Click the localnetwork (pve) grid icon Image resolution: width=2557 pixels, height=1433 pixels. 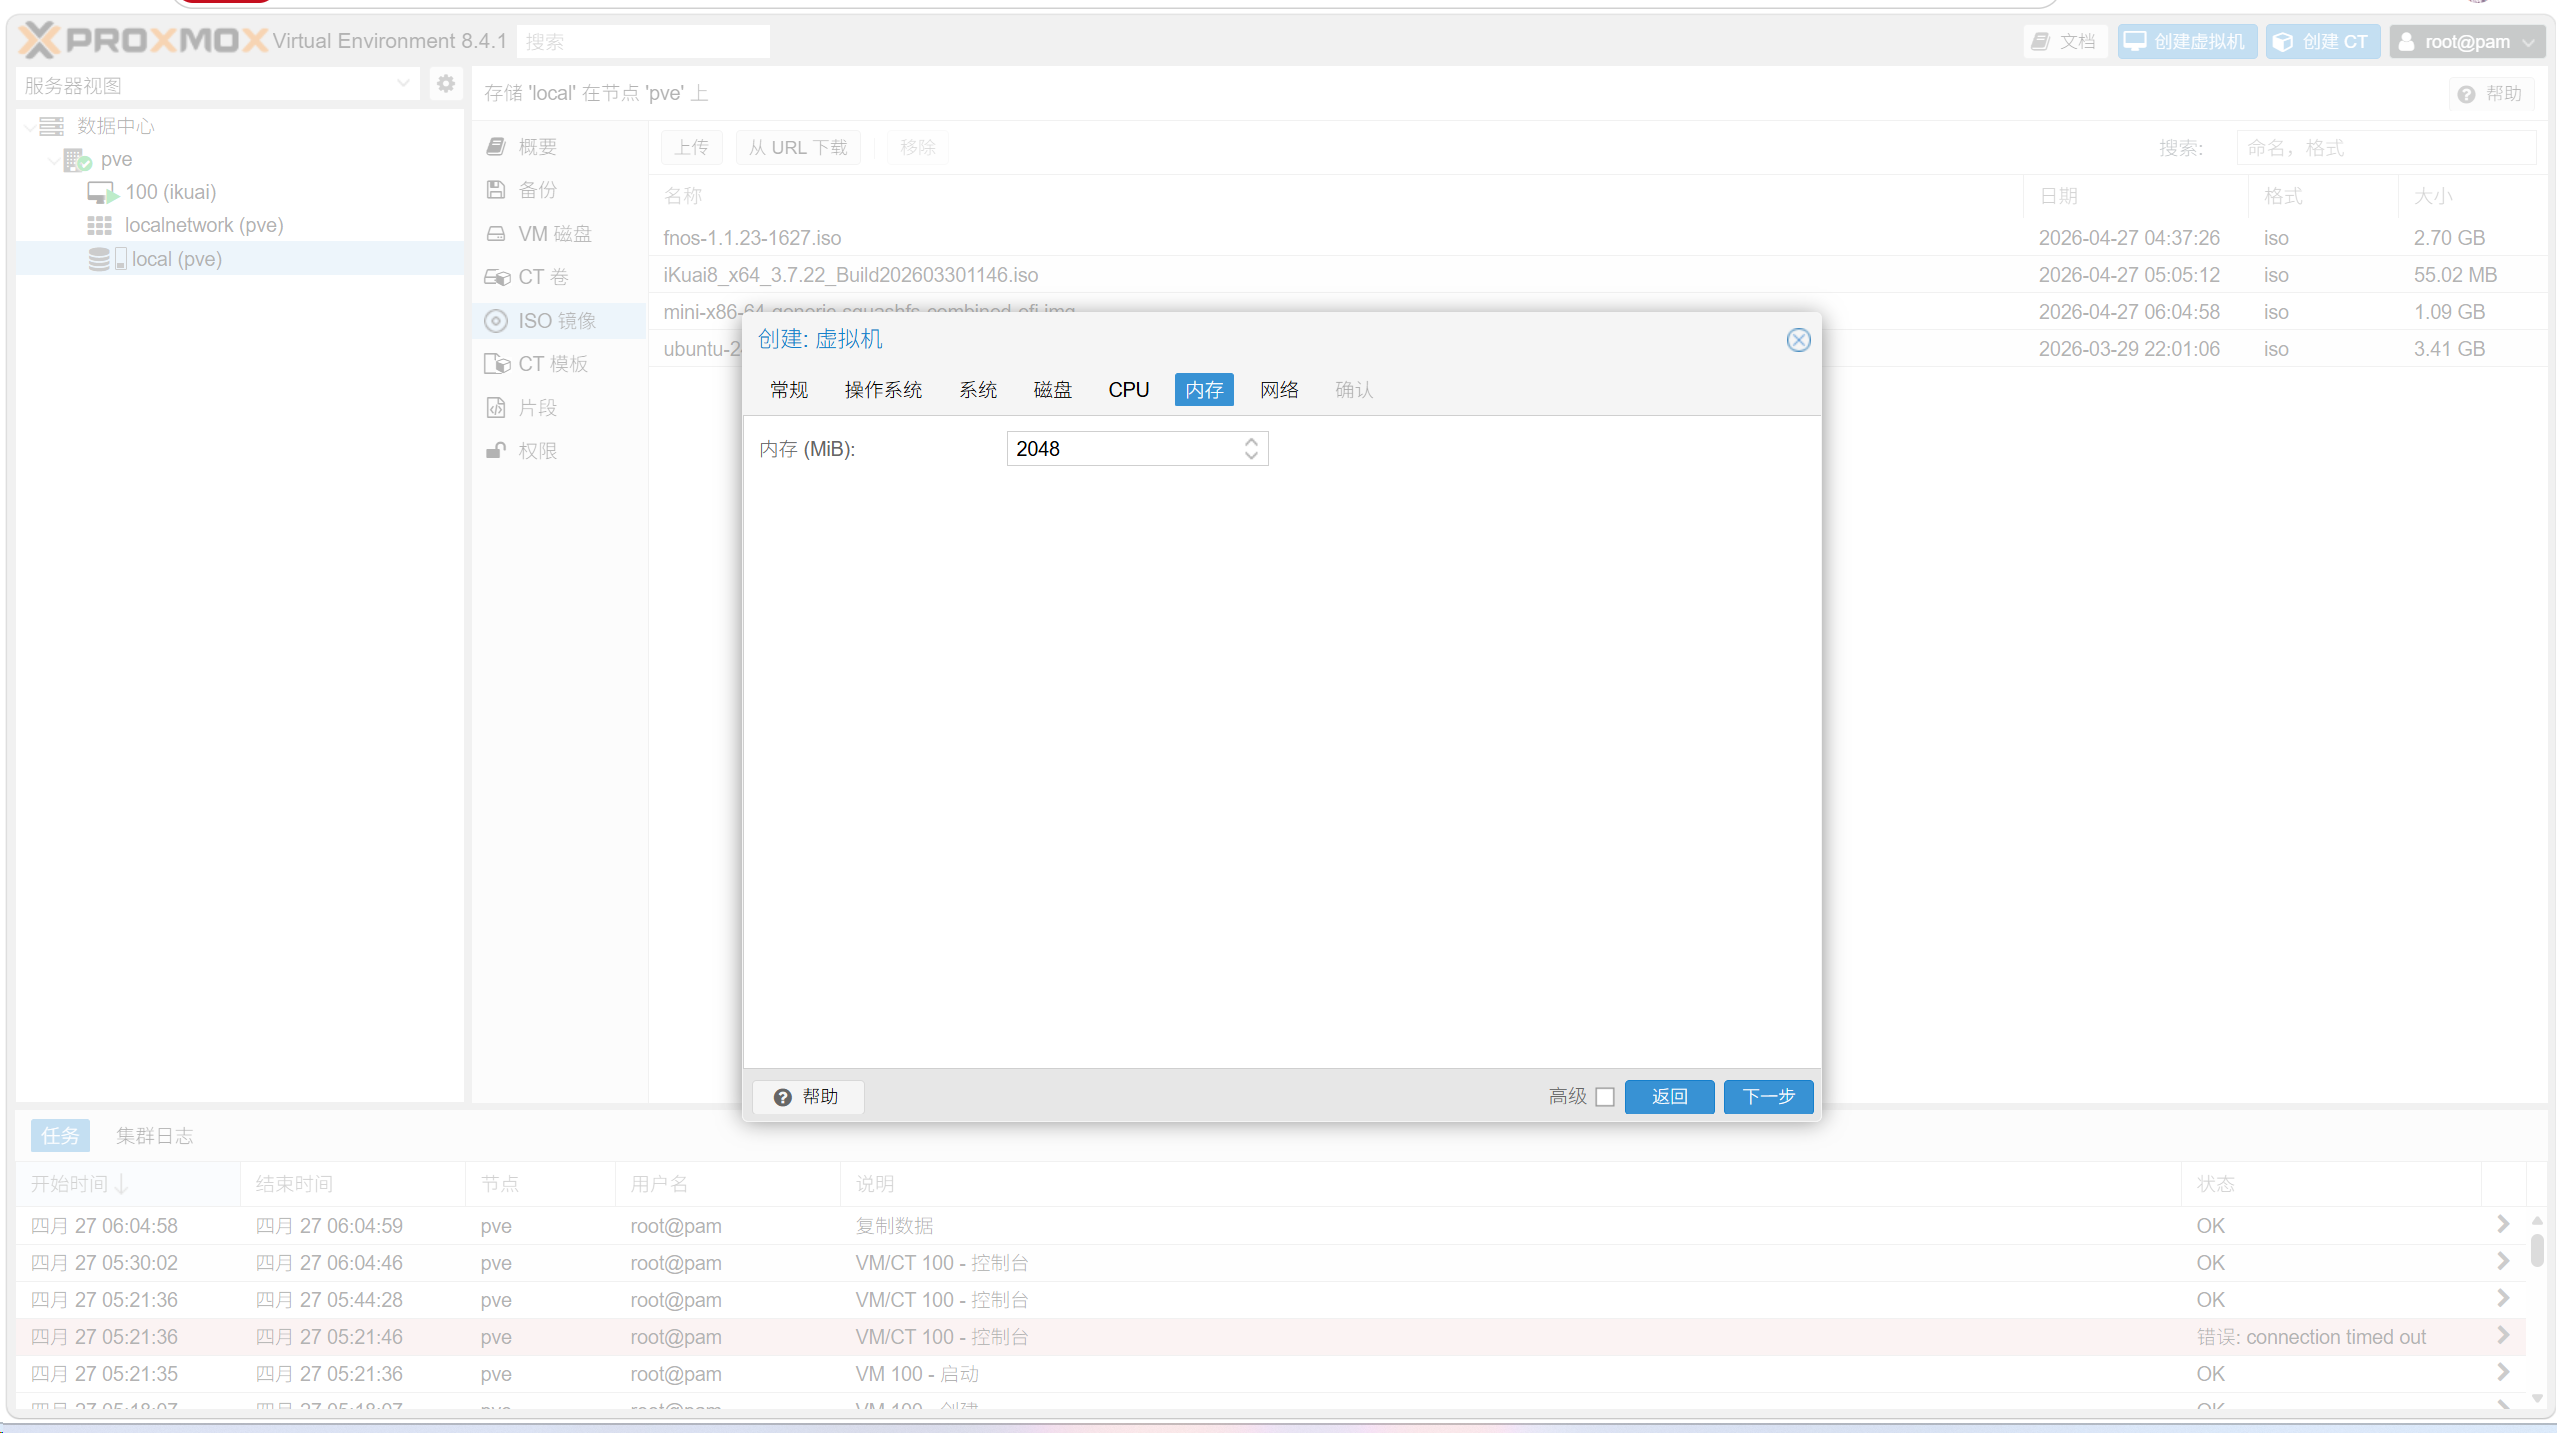pyautogui.click(x=99, y=226)
